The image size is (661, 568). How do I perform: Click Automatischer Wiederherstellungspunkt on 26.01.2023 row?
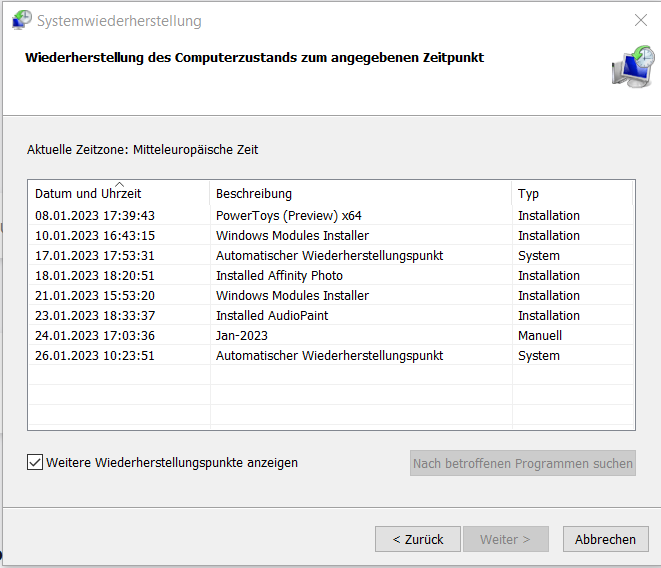click(329, 355)
